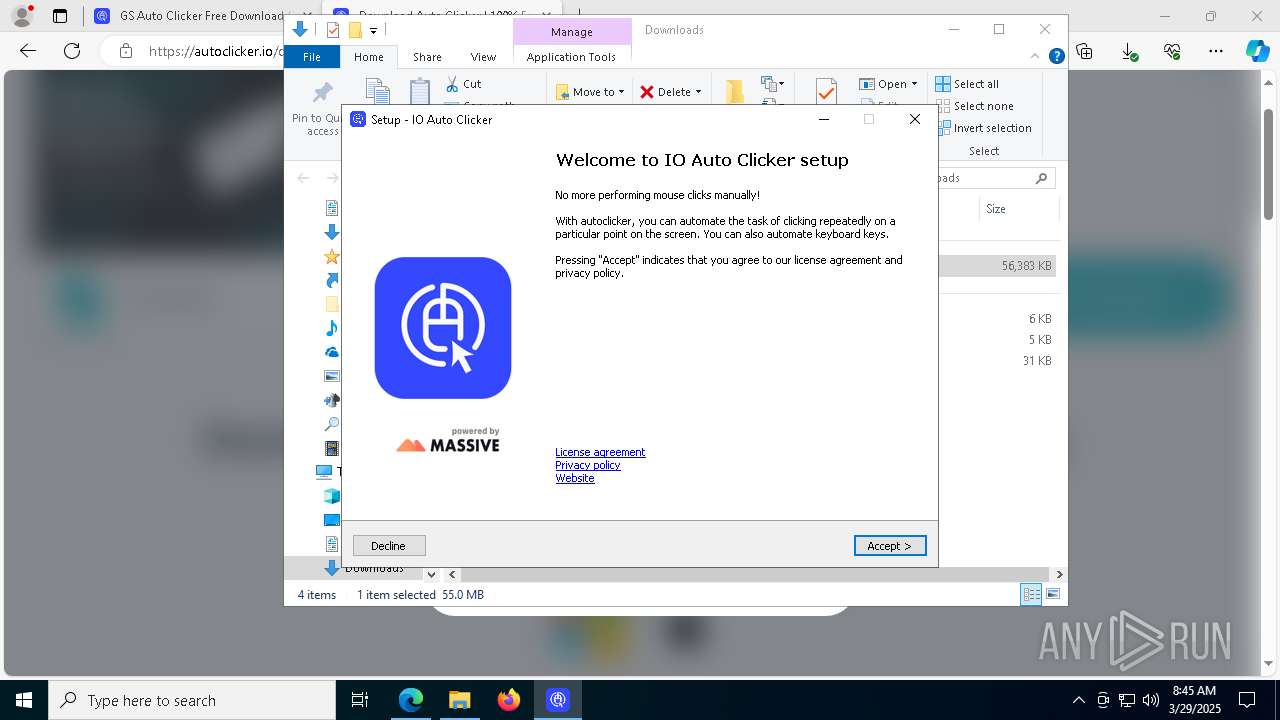Select the file row sized 56,383 KB
The height and width of the screenshot is (720, 1280).
coord(997,266)
